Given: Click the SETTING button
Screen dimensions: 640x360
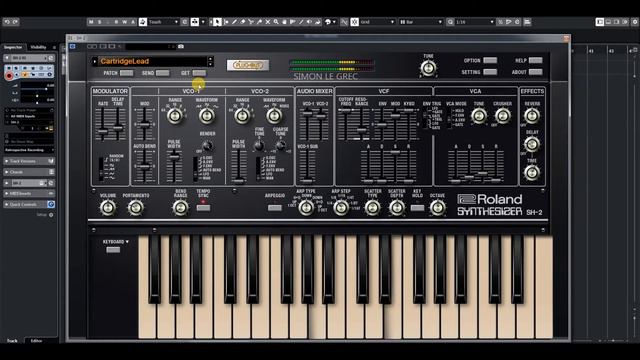Looking at the screenshot, I should click(x=490, y=72).
